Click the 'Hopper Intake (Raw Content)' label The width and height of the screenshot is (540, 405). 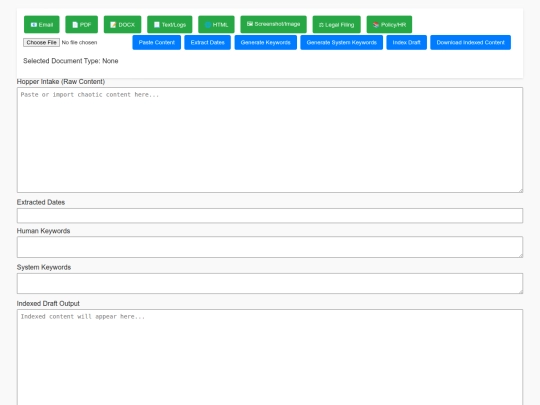coord(61,82)
